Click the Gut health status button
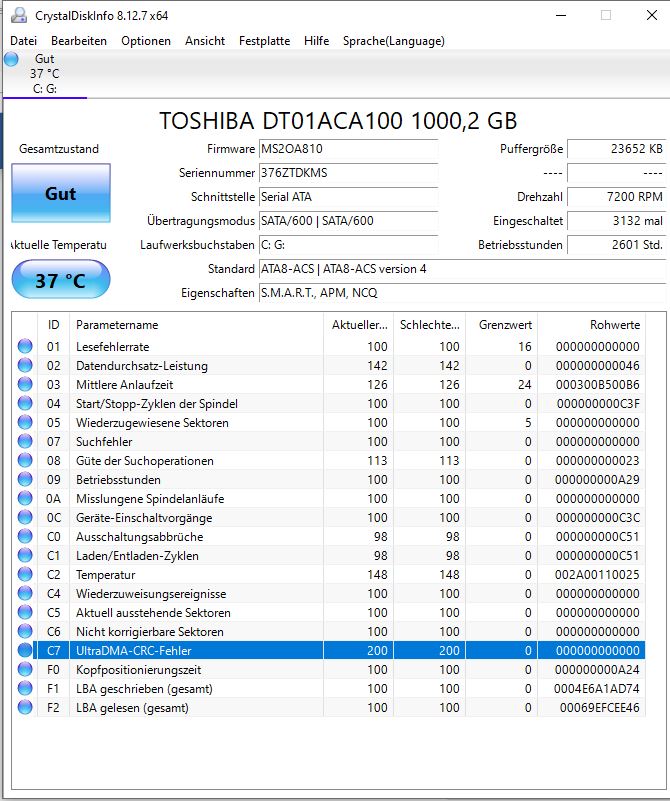Image resolution: width=670 pixels, height=801 pixels. (61, 193)
